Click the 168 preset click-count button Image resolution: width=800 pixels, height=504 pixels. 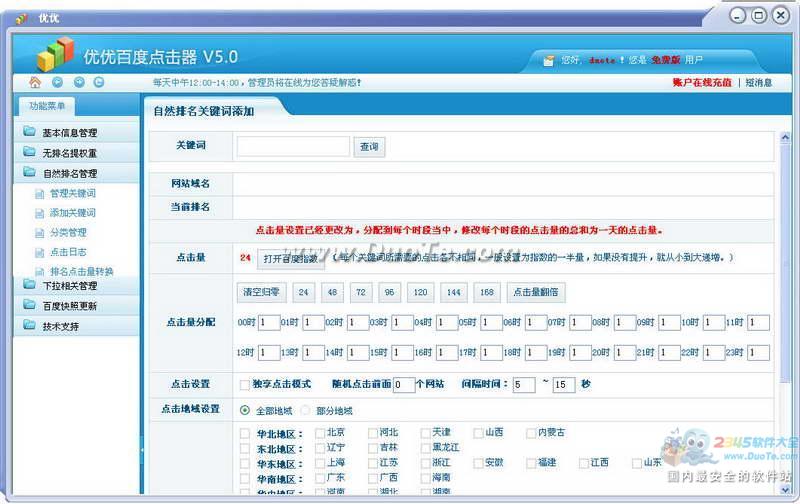(487, 292)
